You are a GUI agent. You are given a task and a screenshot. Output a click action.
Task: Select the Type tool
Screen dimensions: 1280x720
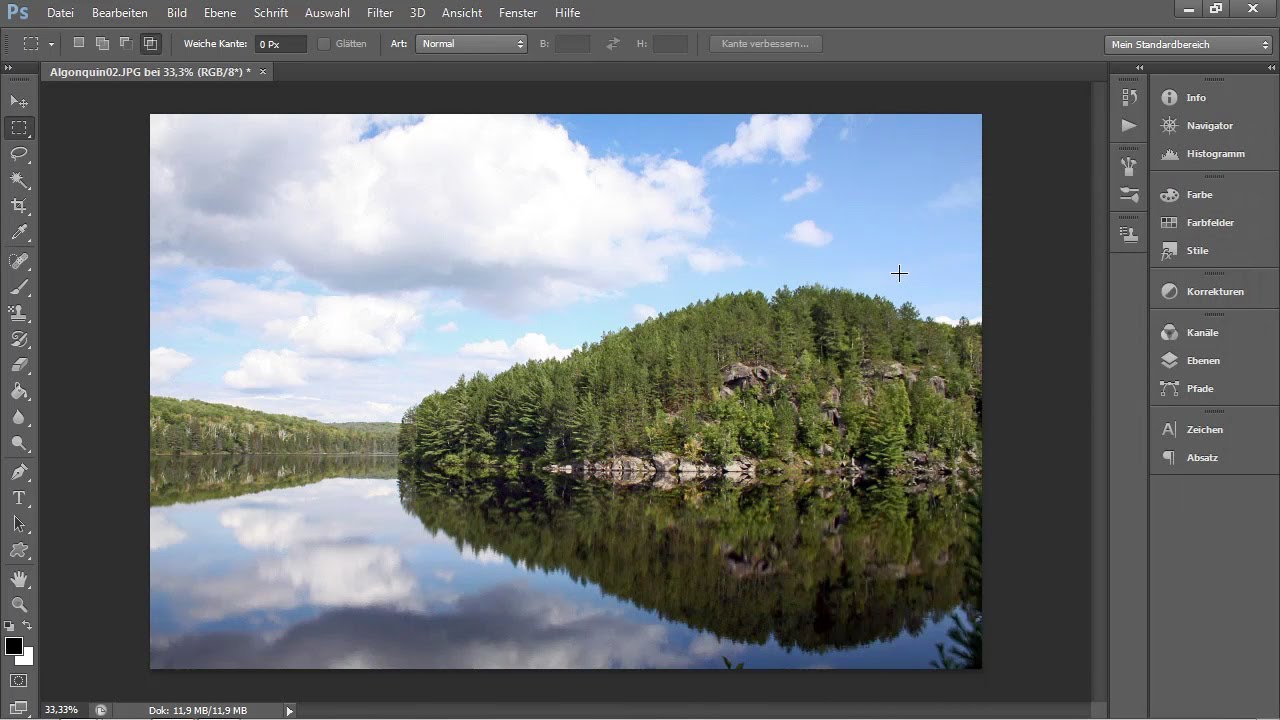pyautogui.click(x=19, y=497)
